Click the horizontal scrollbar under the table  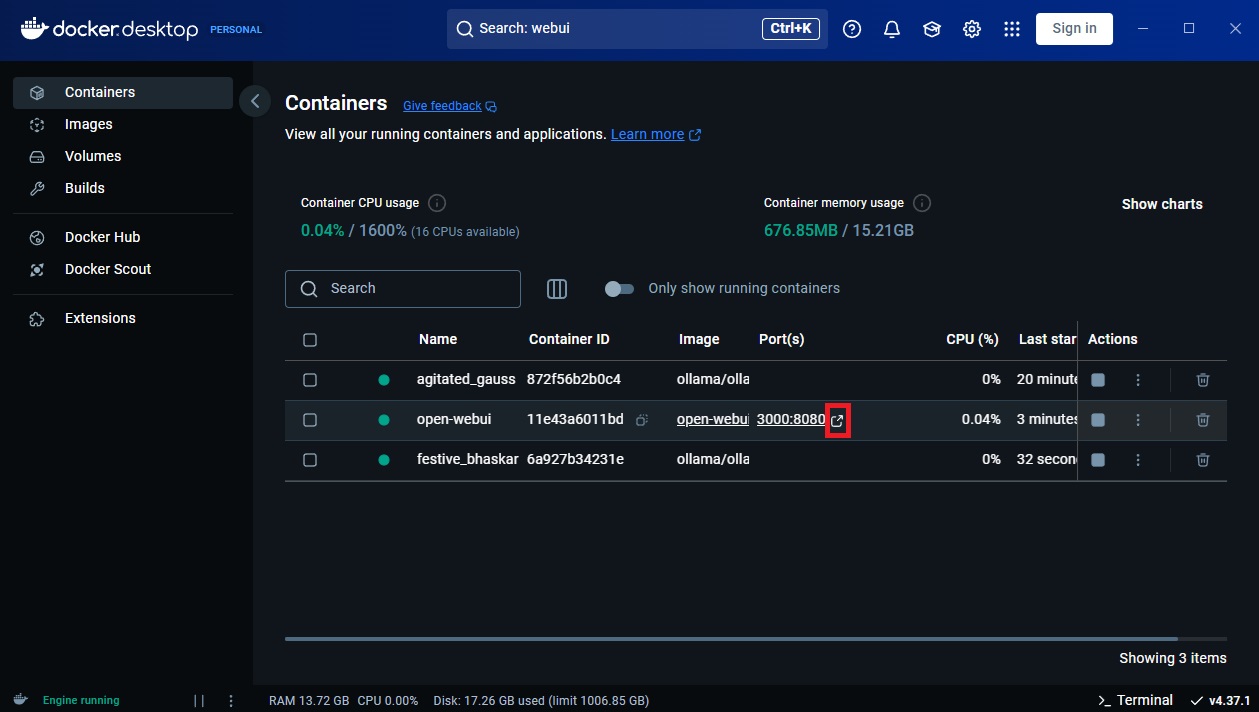point(731,638)
